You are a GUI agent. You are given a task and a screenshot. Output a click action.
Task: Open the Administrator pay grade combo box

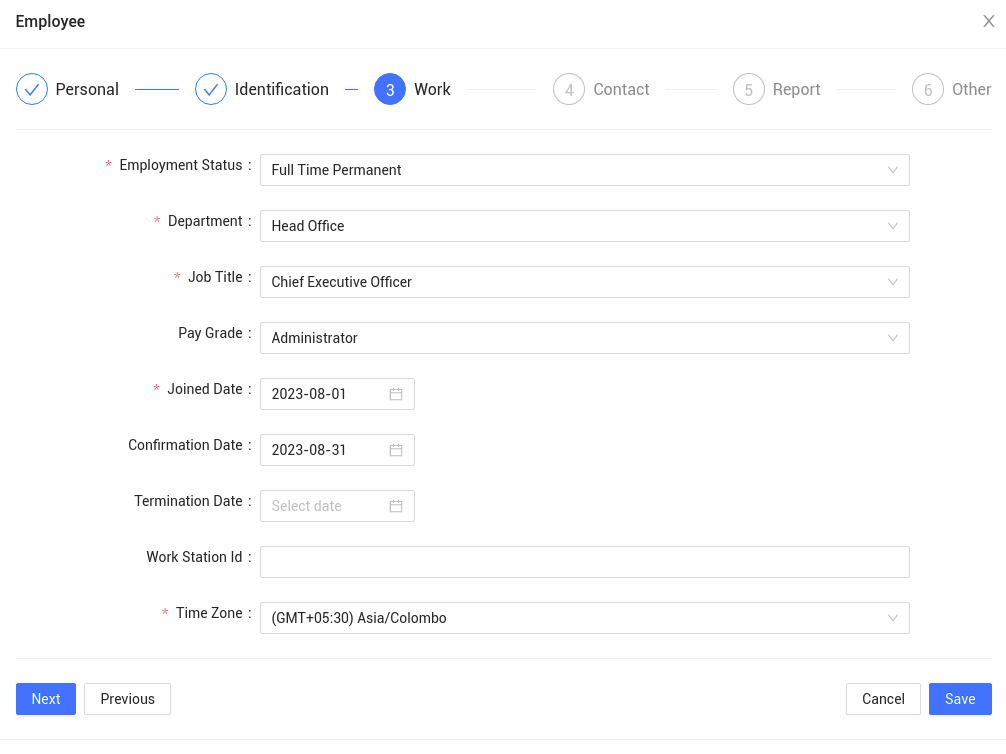(584, 338)
